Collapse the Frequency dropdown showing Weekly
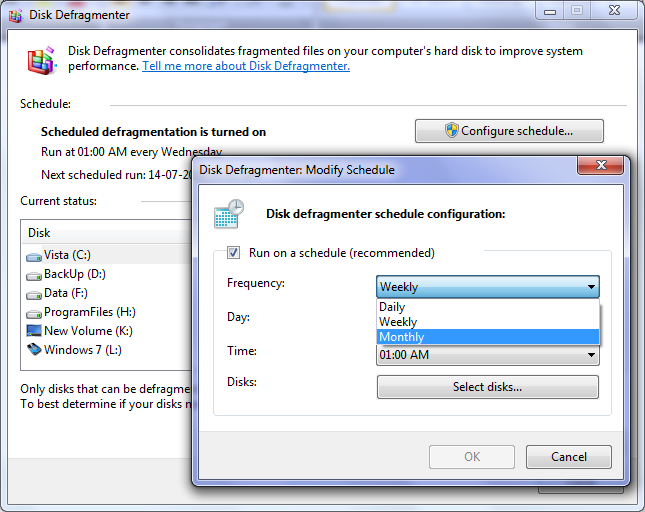 [590, 287]
